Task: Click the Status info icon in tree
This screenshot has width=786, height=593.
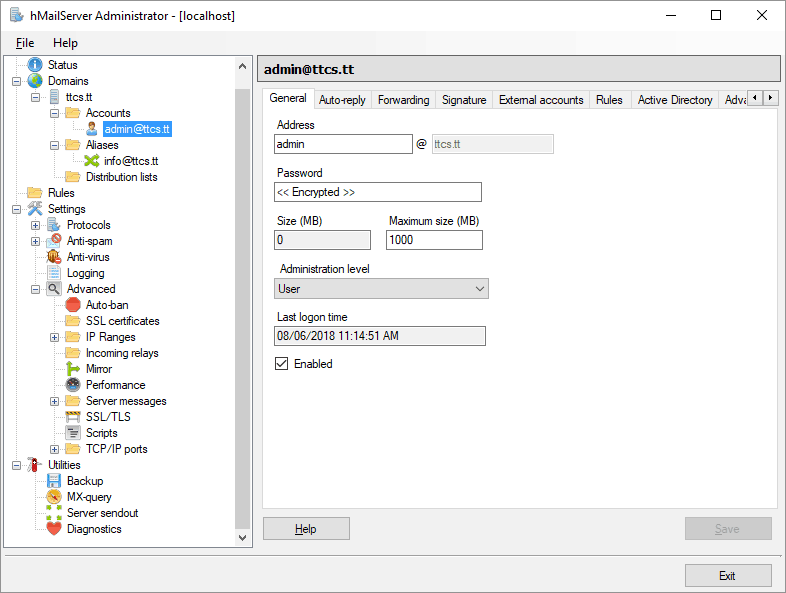Action: [x=35, y=65]
